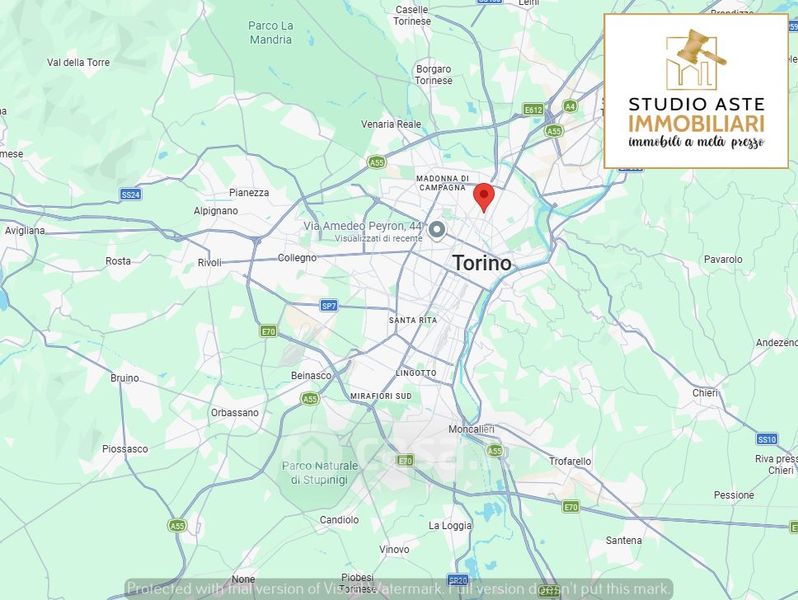
Task: Click the red location pin marker
Action: [x=483, y=197]
